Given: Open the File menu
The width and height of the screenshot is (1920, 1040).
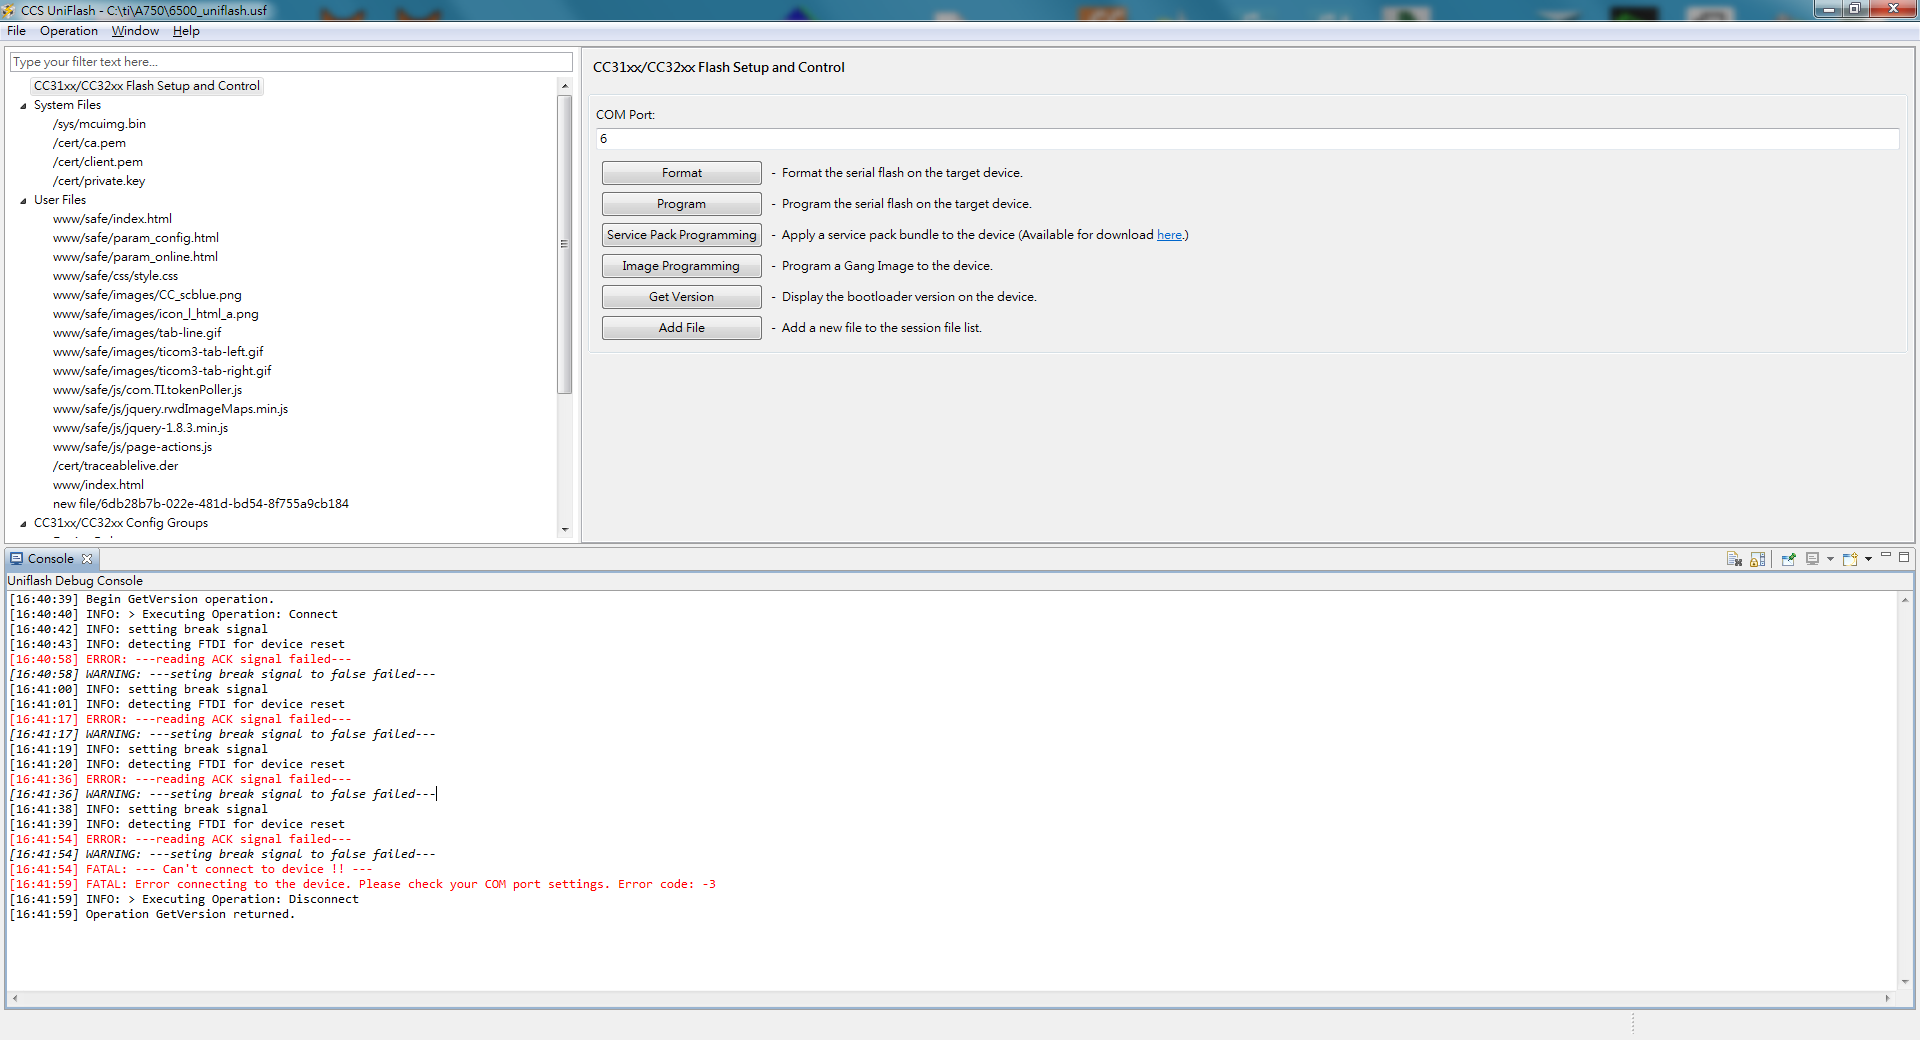Looking at the screenshot, I should click(16, 31).
